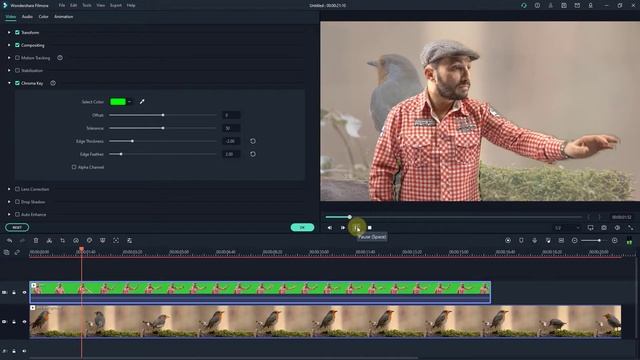Reset Edge Feather with its reset icon
This screenshot has height=360, width=640.
[x=253, y=154]
